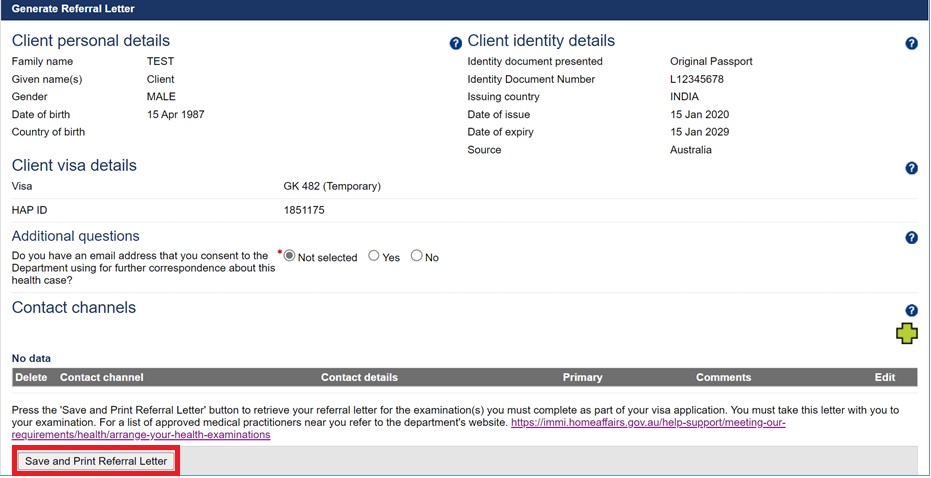Open help for Client visa details section
Screen dimensions: 931x478
pyautogui.click(x=911, y=168)
